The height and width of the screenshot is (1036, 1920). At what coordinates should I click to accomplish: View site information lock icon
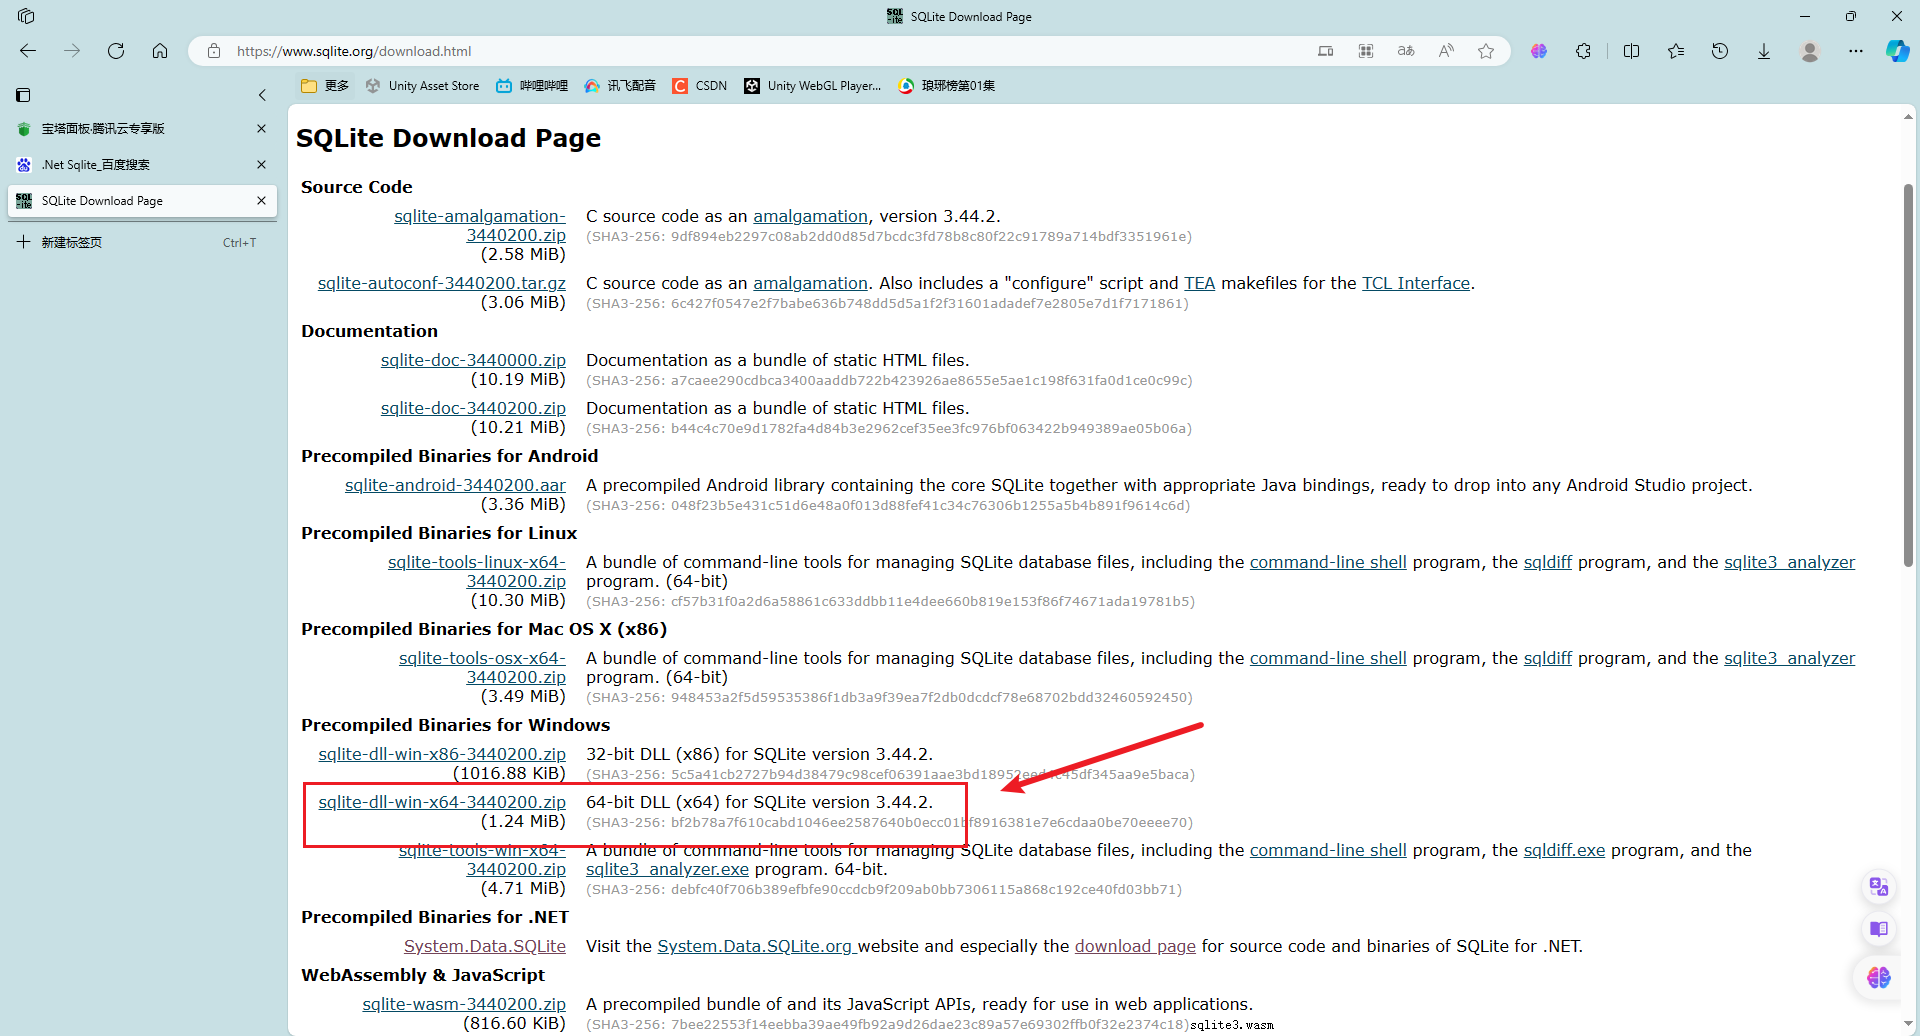point(214,51)
